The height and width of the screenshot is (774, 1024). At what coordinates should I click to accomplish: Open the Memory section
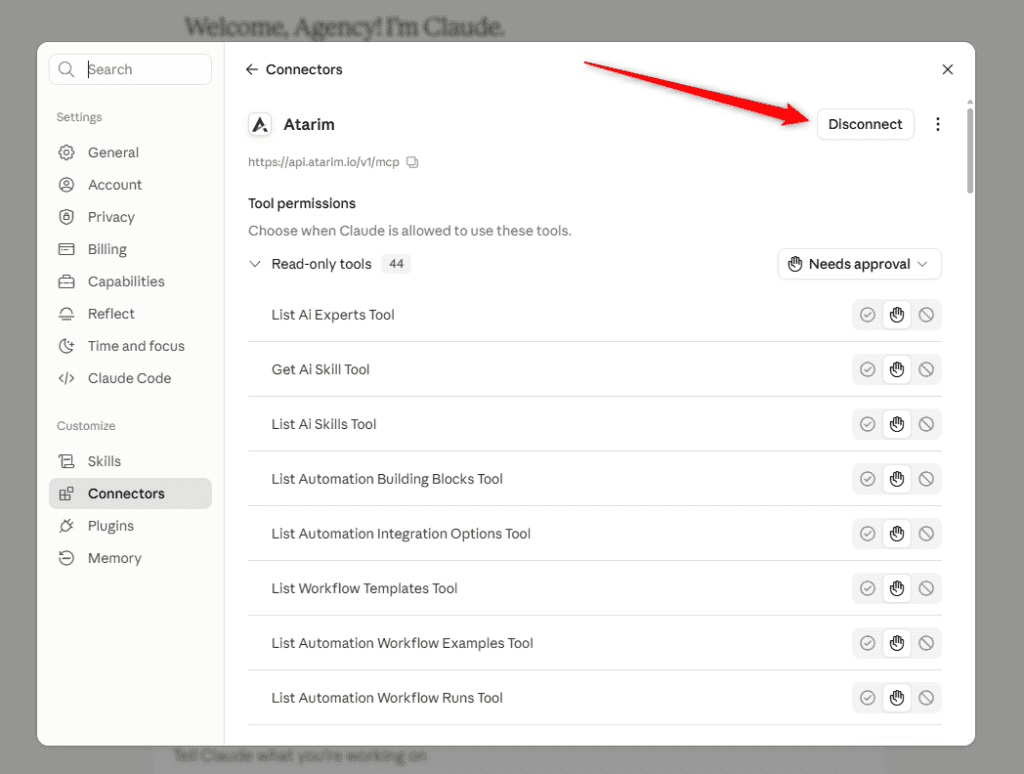(x=130, y=558)
